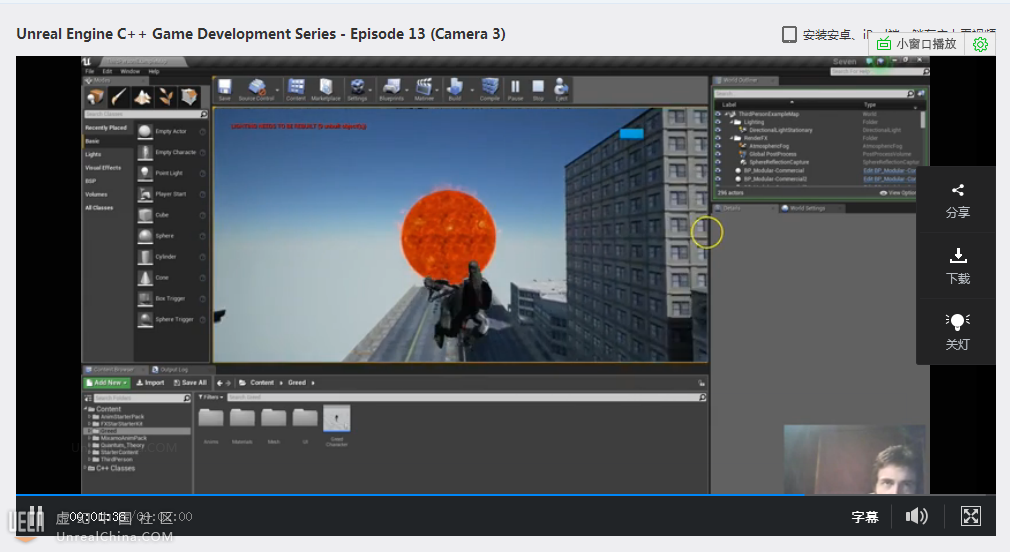
Task: Open the Blueprints toolbar icon
Action: (392, 89)
